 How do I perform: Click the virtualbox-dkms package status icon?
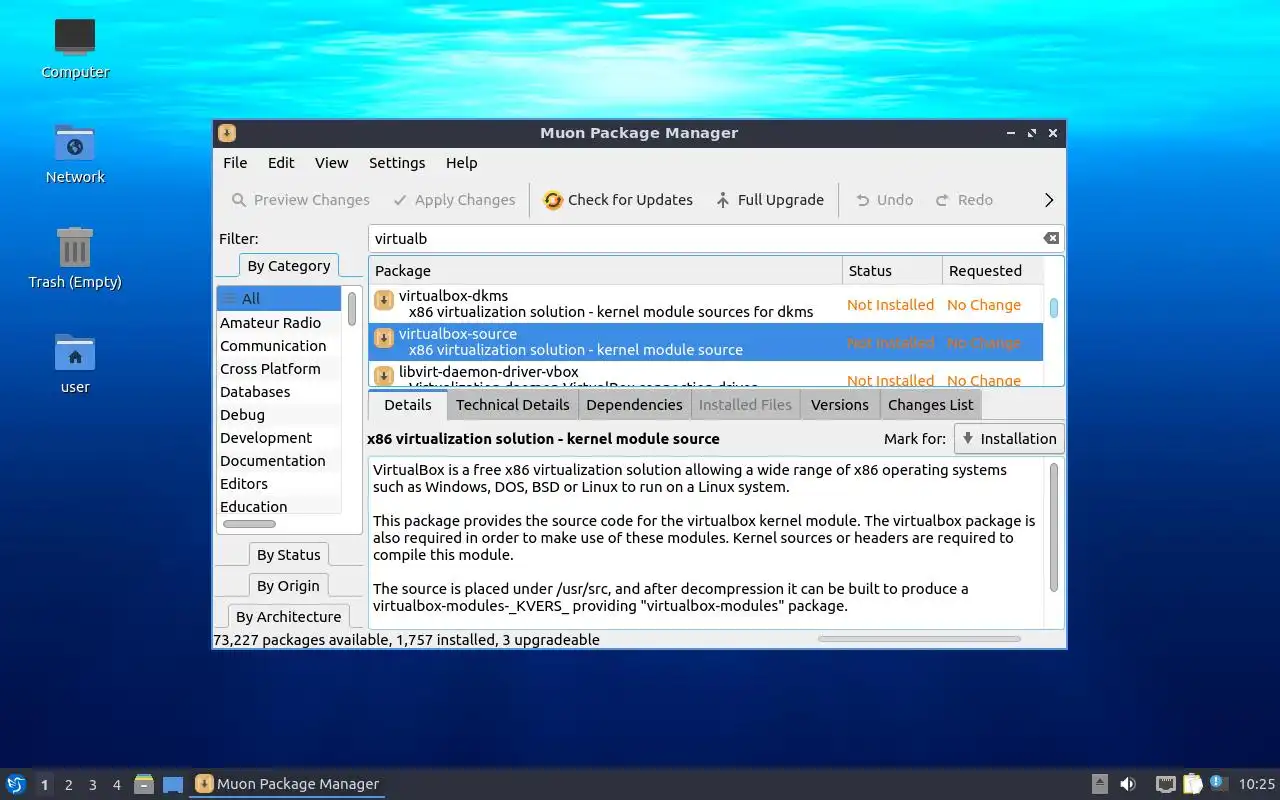[383, 301]
